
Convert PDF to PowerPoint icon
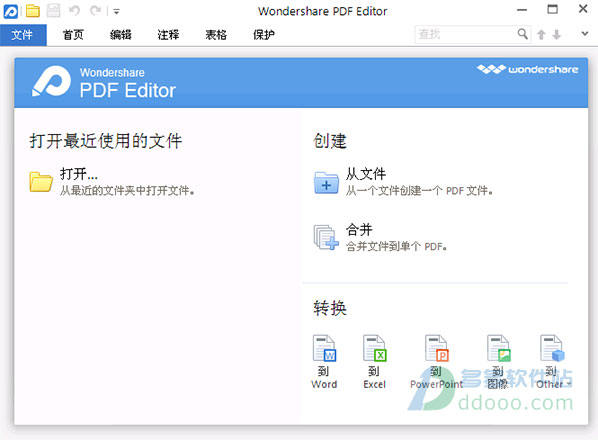click(437, 348)
